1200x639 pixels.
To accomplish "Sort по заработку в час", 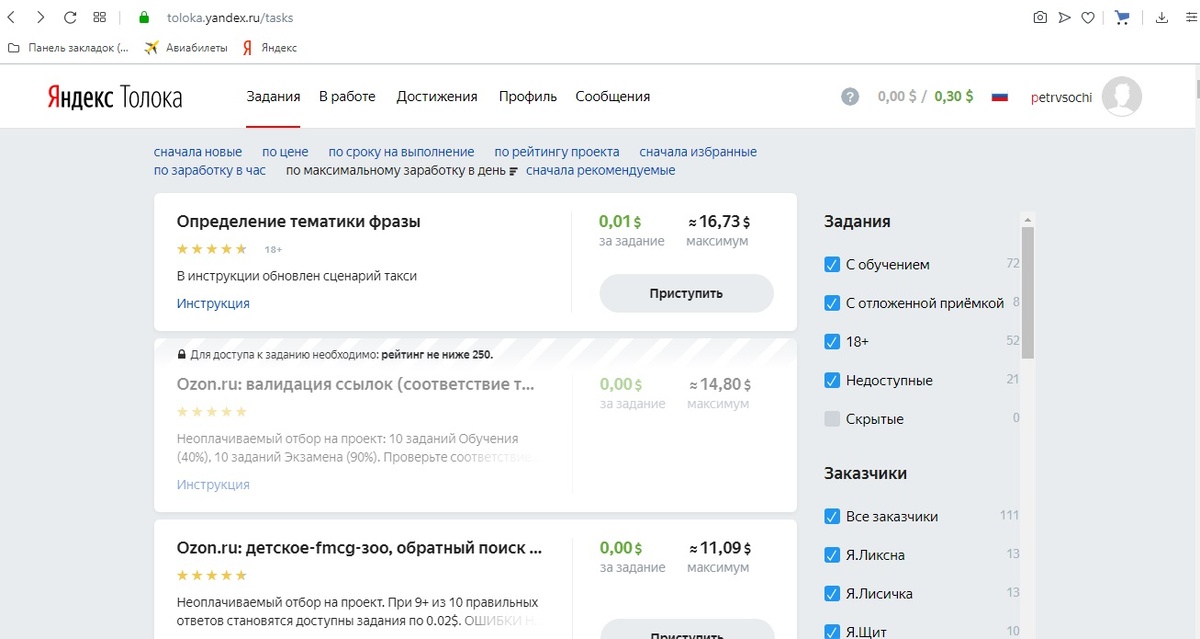I will click(x=210, y=171).
